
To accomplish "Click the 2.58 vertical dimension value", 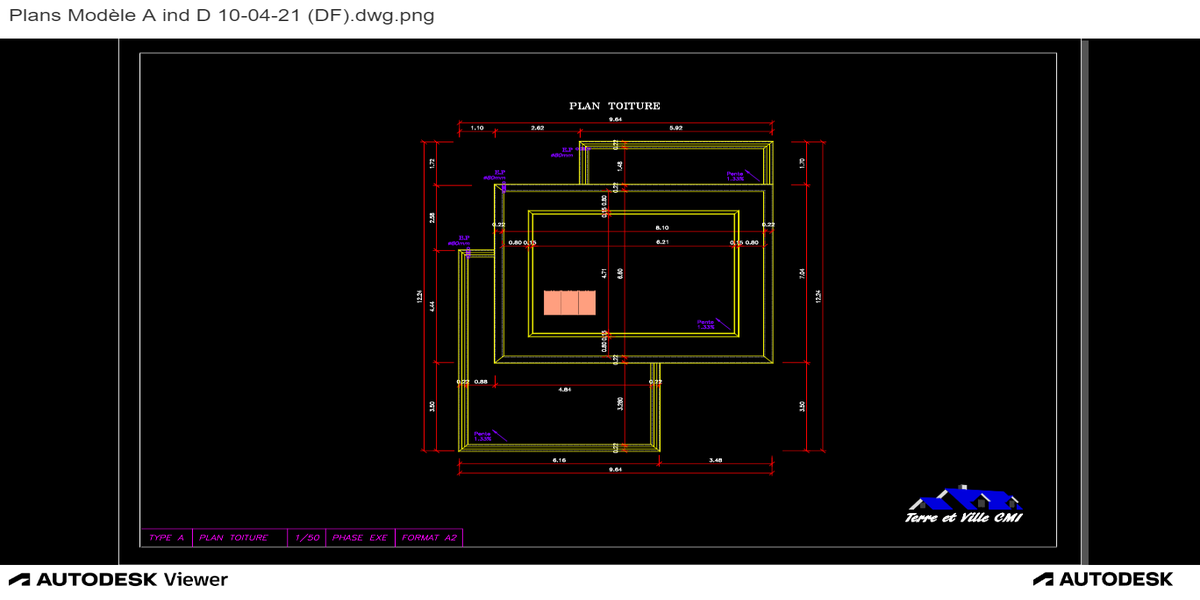I will point(432,217).
